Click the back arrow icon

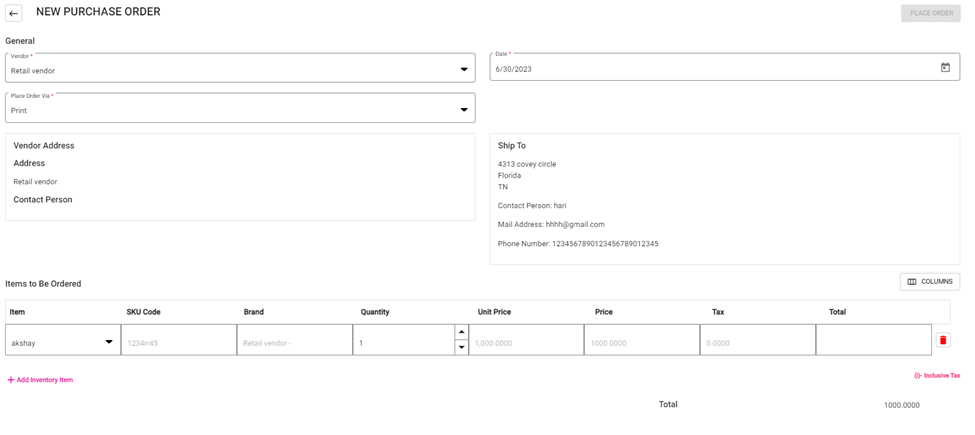(x=14, y=13)
